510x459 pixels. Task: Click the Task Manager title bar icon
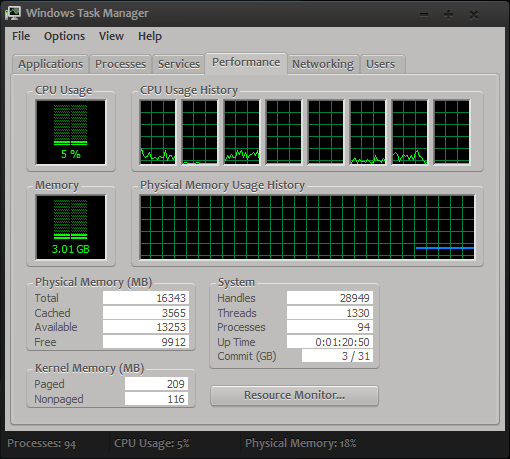pos(14,13)
